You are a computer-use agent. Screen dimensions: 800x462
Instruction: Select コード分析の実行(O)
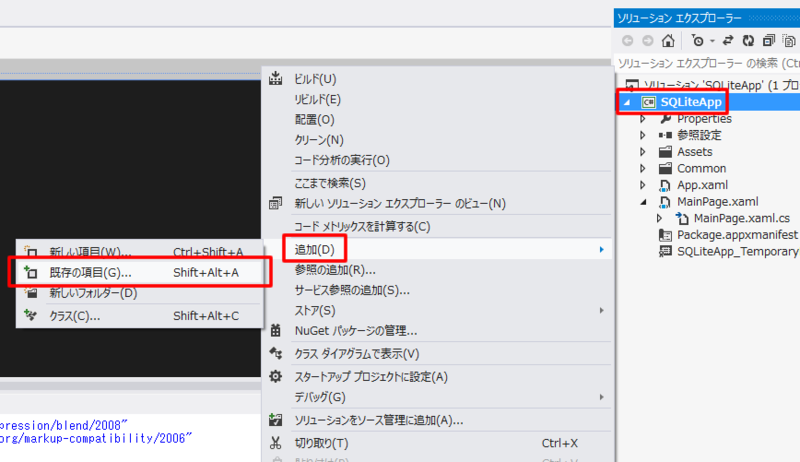point(342,160)
